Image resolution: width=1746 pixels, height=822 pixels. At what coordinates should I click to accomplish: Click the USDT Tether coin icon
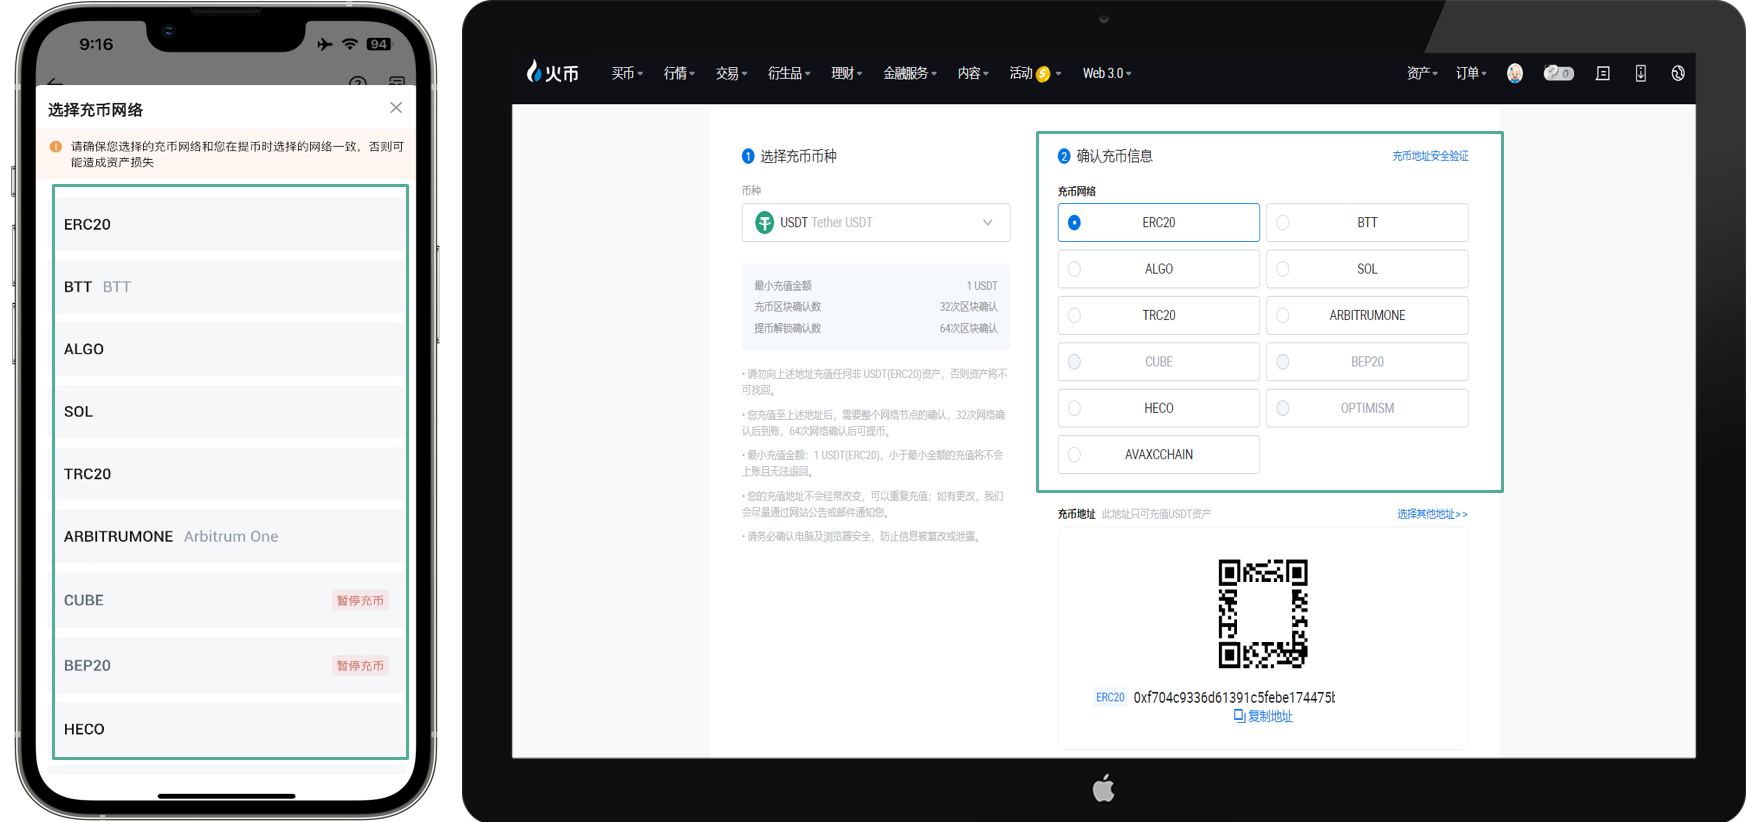click(x=764, y=223)
